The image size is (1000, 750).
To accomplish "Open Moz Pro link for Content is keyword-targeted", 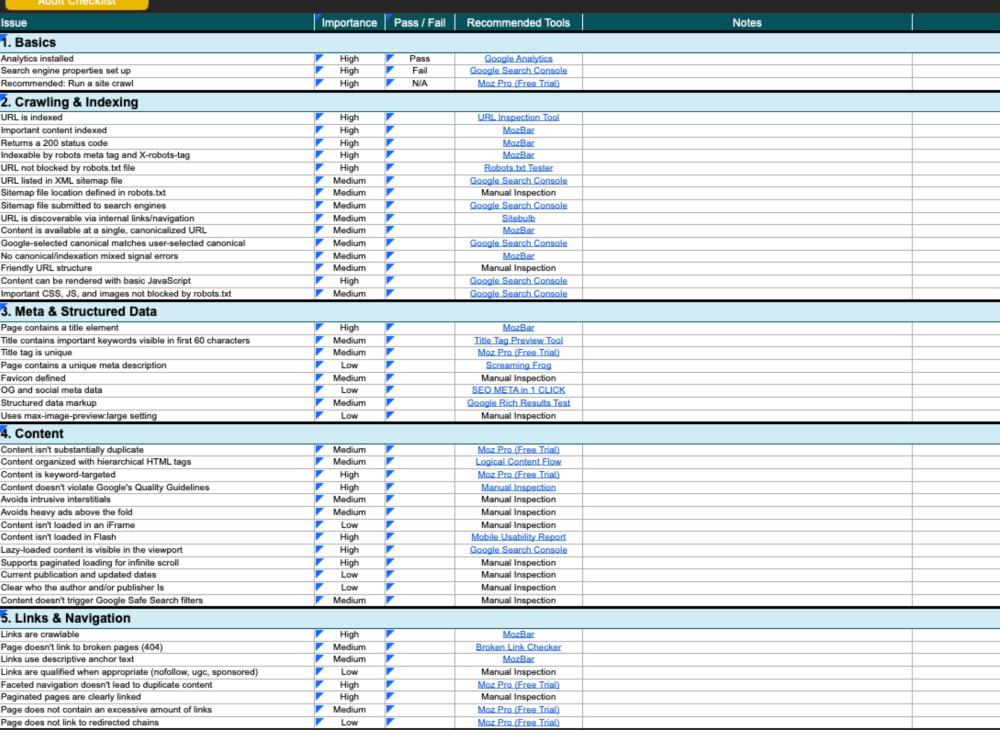I will 518,474.
